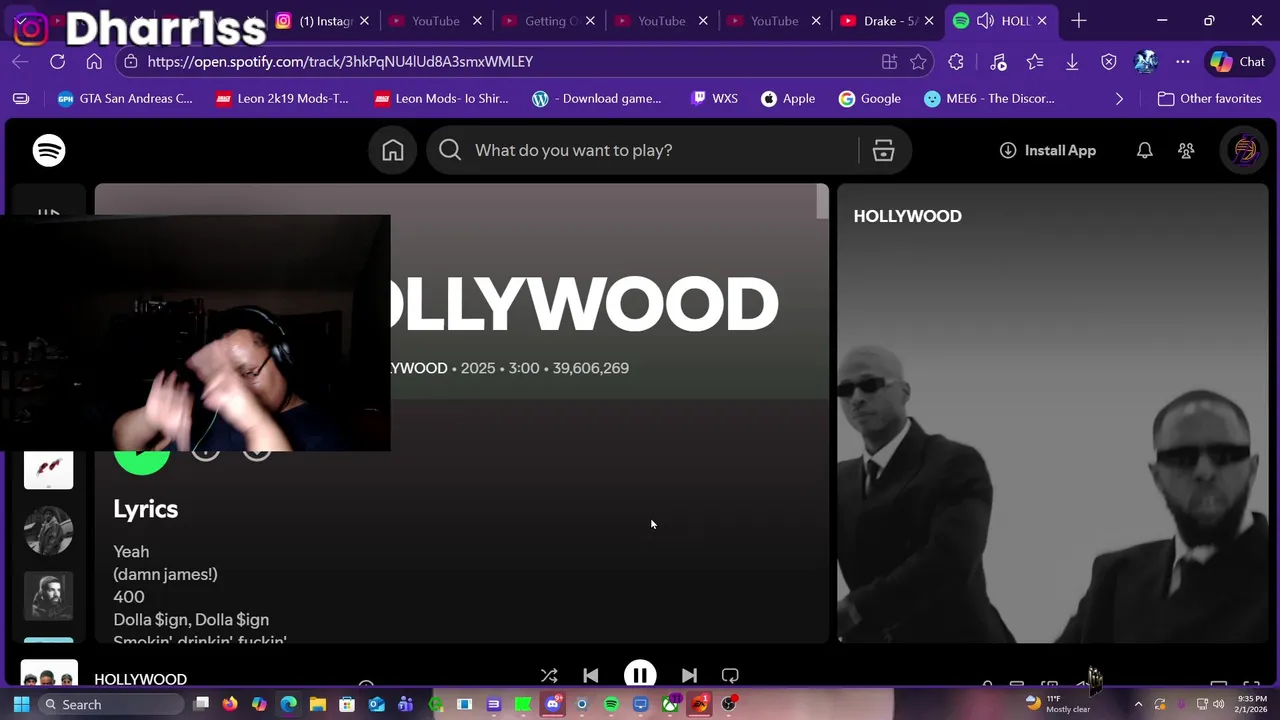Open Leon 2k19 Mods bookmark
1280x720 pixels.
(x=282, y=99)
